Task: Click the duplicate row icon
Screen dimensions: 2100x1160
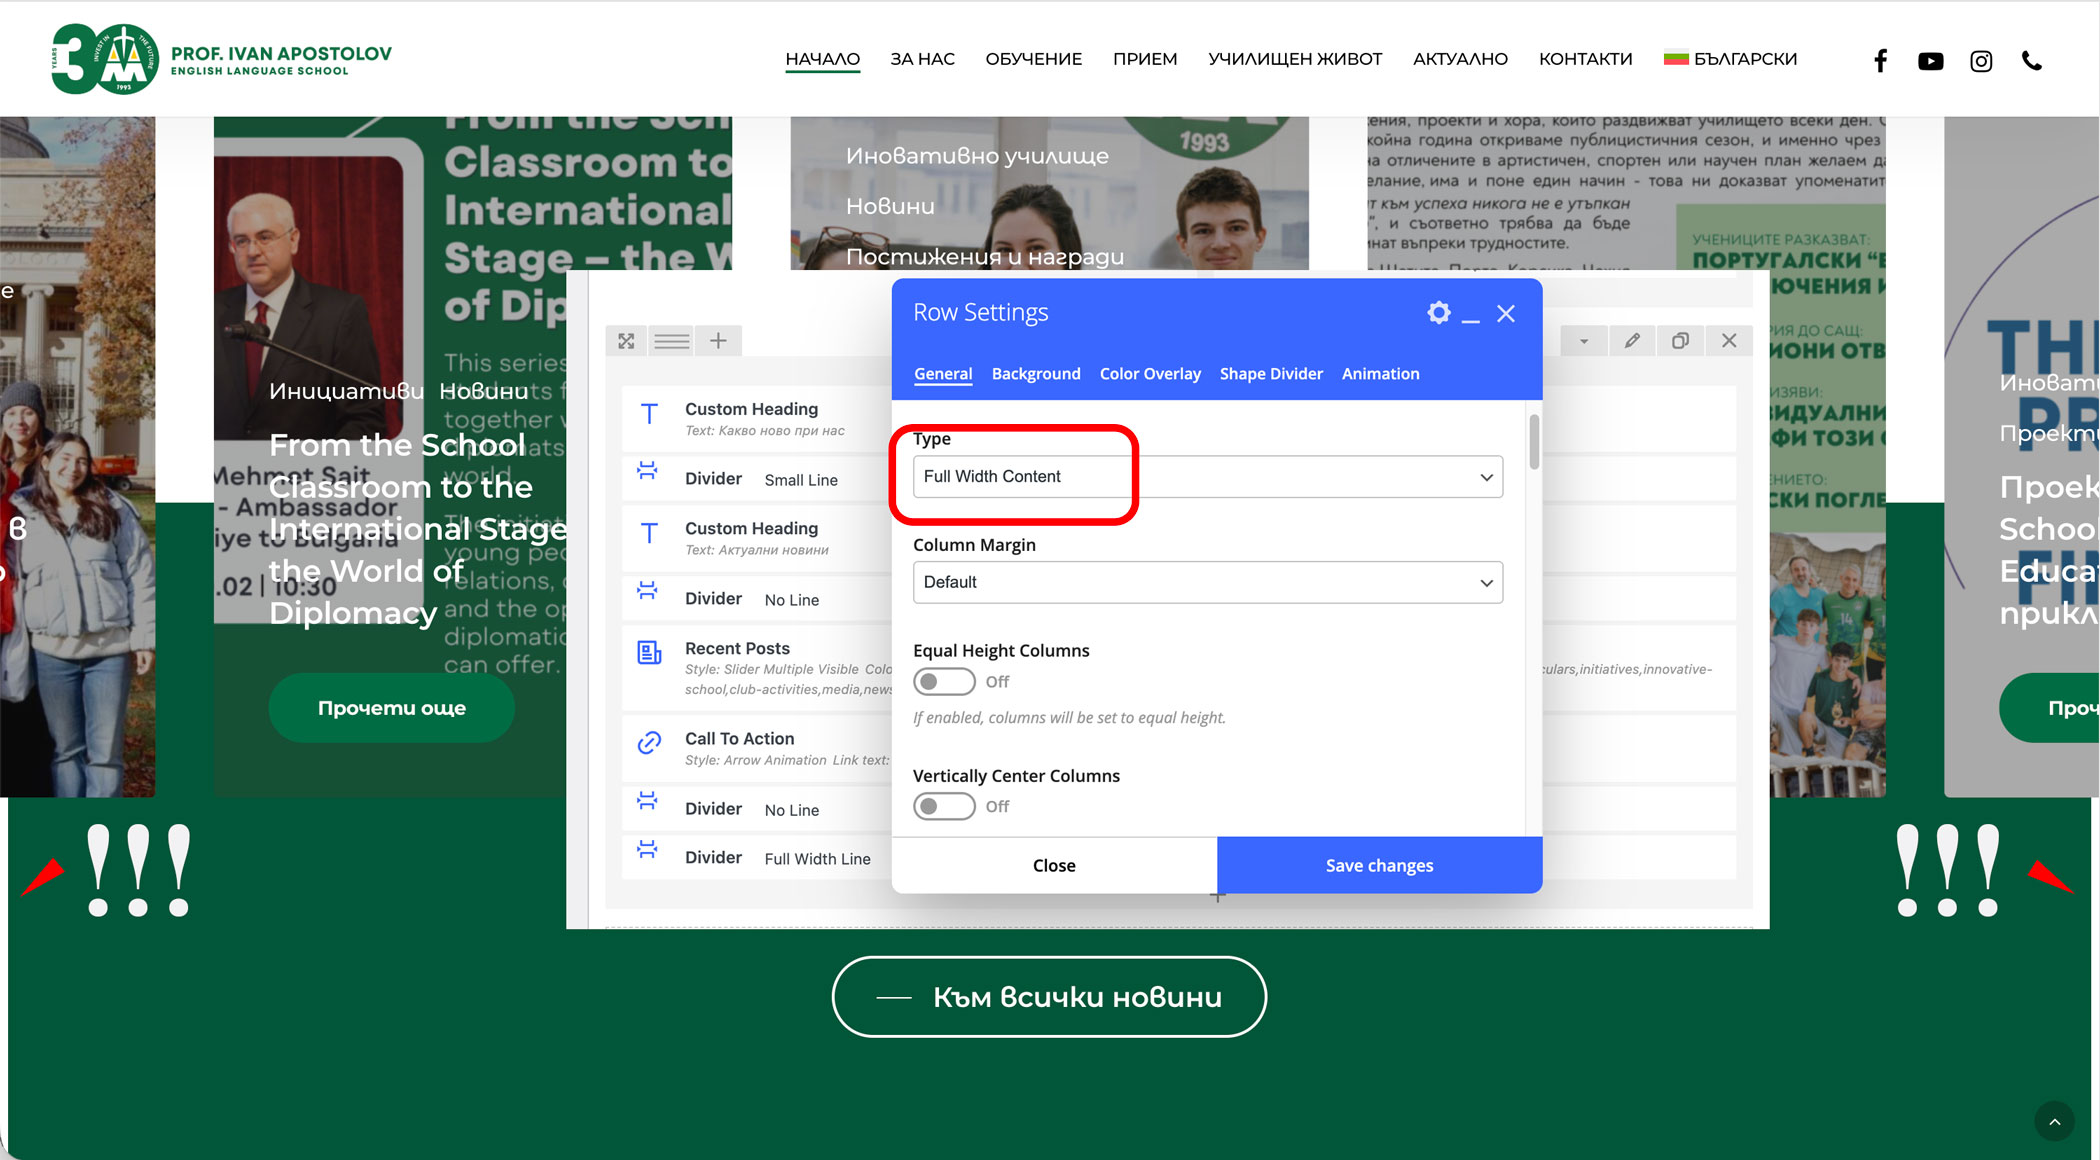Action: point(1680,341)
